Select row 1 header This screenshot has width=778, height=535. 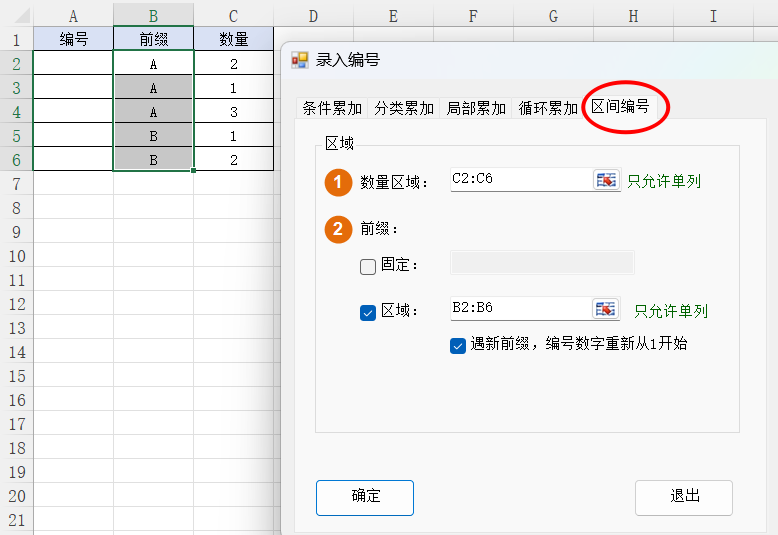(16, 39)
